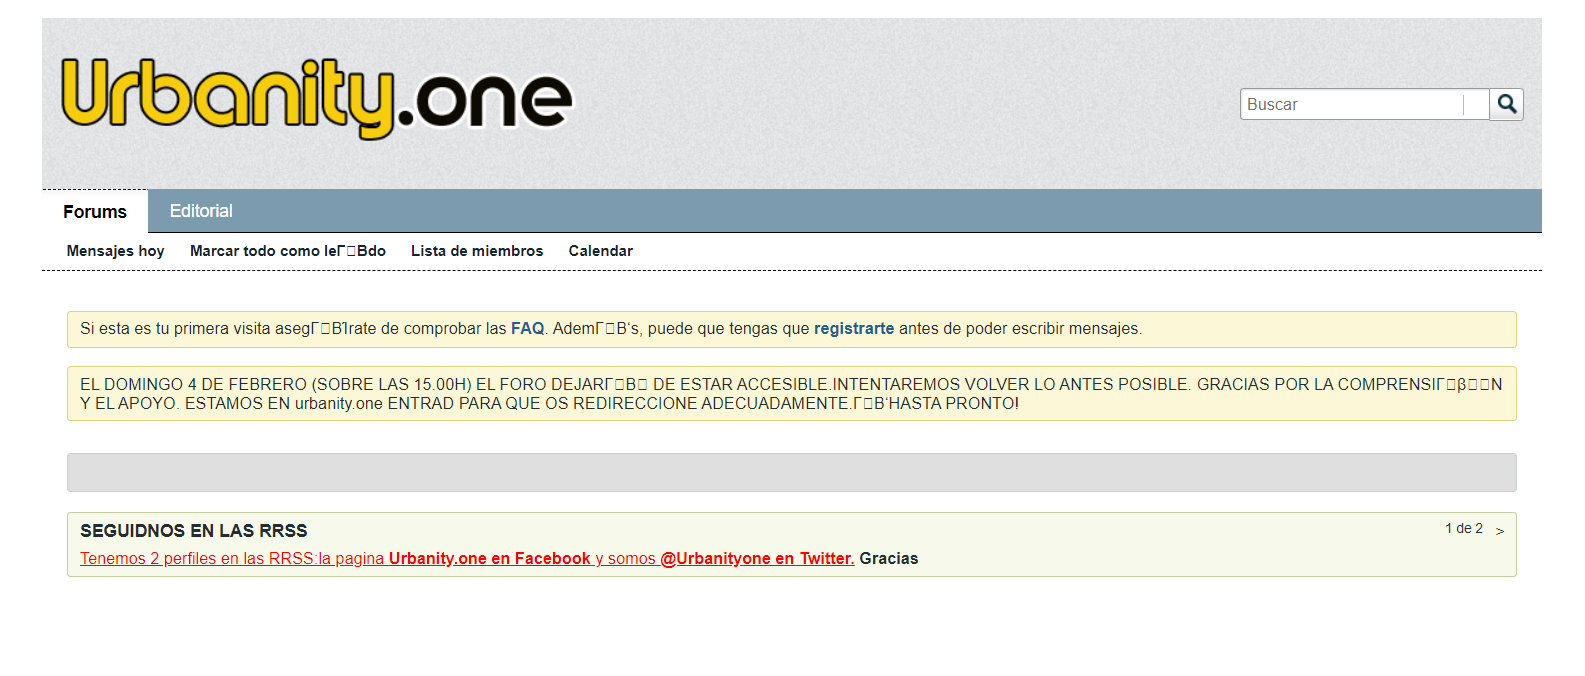
Task: Click the '1 de 2' announcement counter
Action: [x=1463, y=528]
